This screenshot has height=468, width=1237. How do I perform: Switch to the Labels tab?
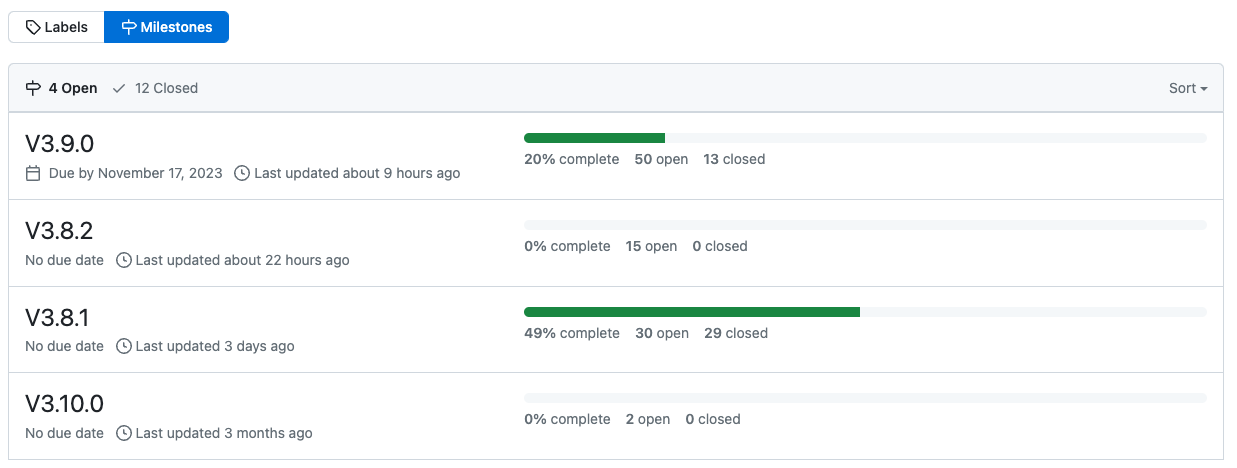click(x=56, y=28)
